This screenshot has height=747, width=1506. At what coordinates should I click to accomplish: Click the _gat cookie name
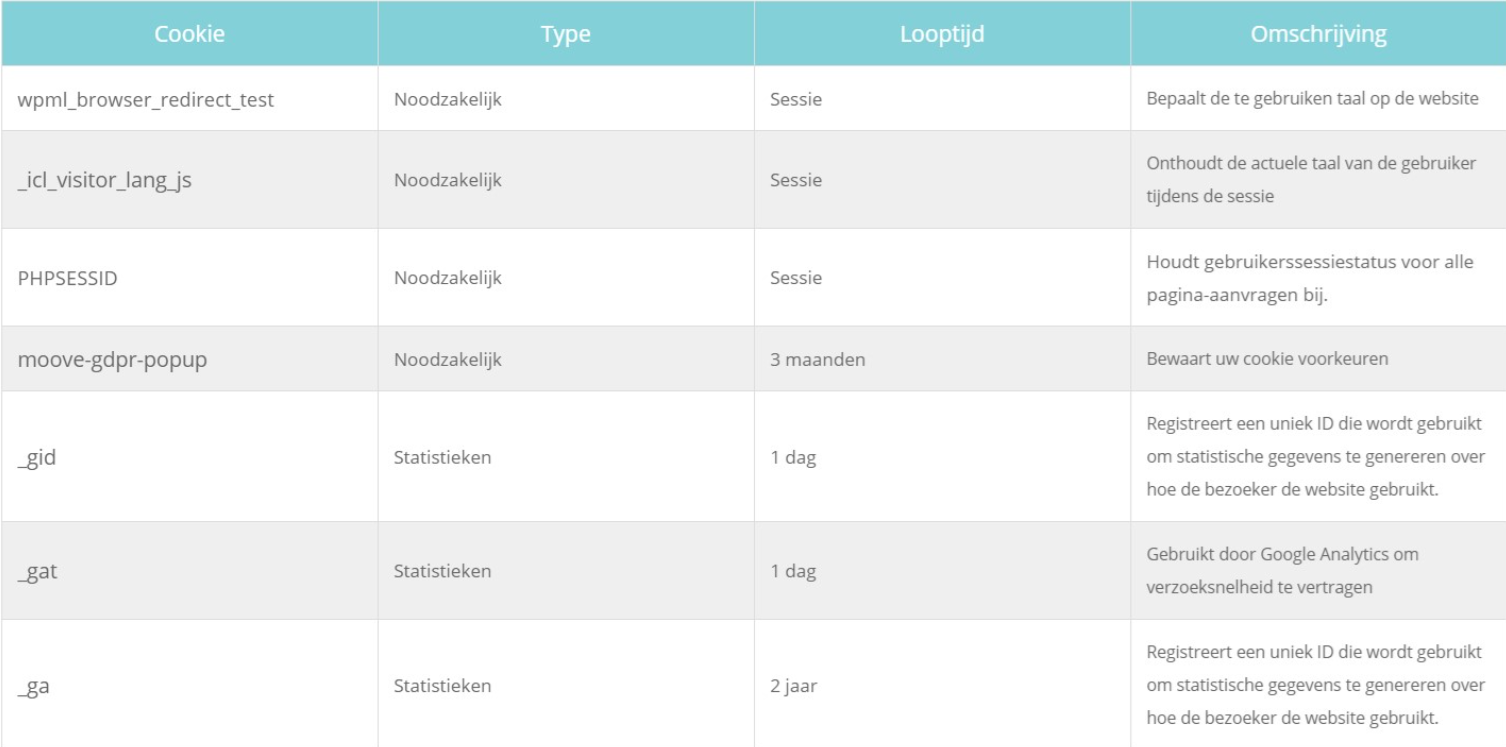pos(38,571)
